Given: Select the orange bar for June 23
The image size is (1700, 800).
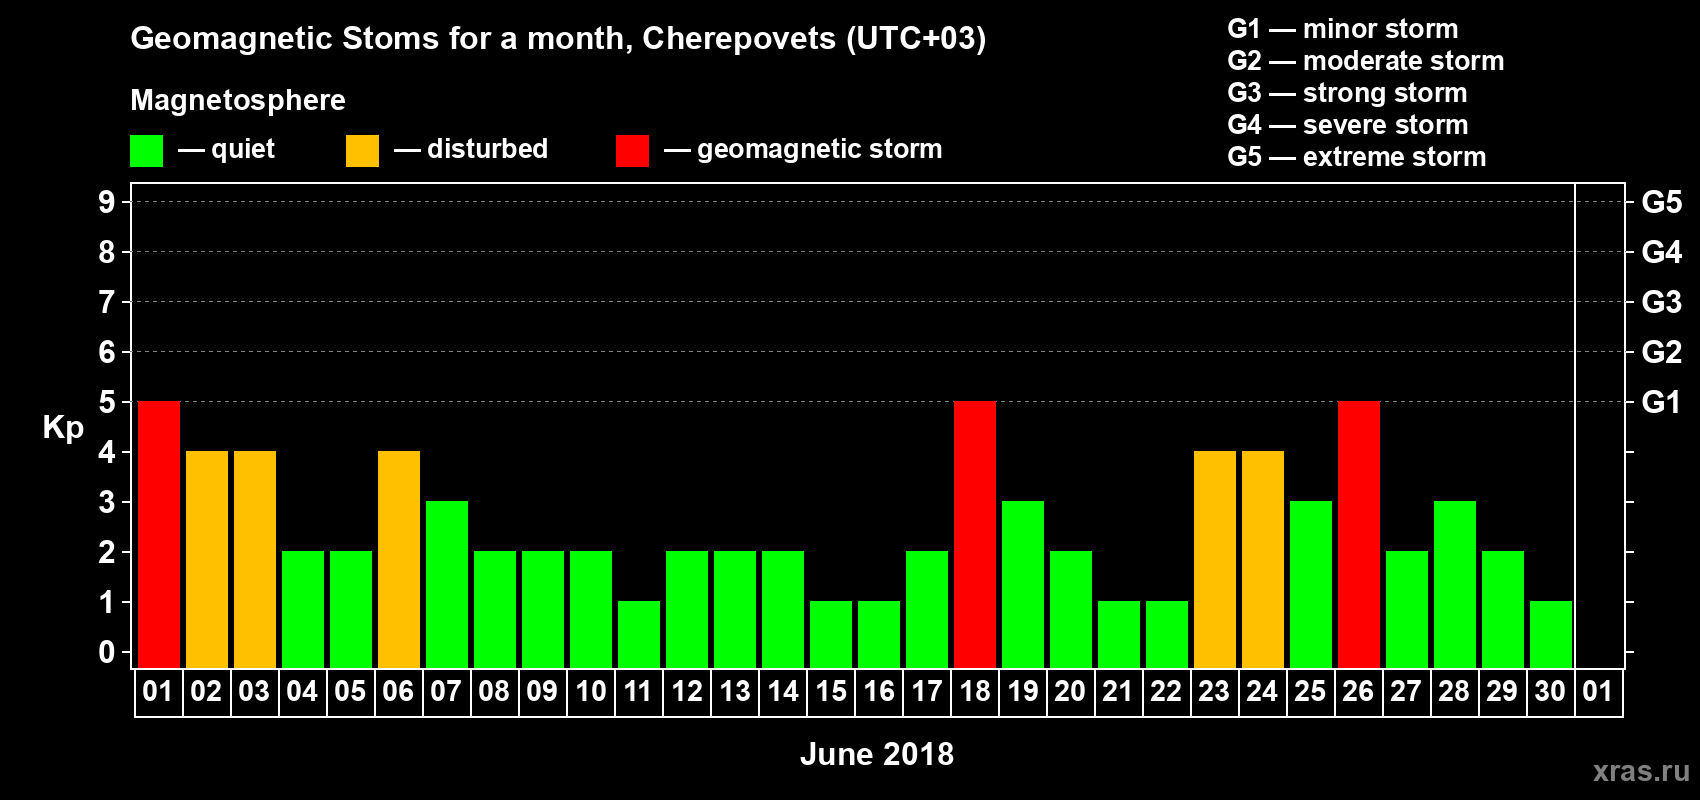Looking at the screenshot, I should [1215, 560].
